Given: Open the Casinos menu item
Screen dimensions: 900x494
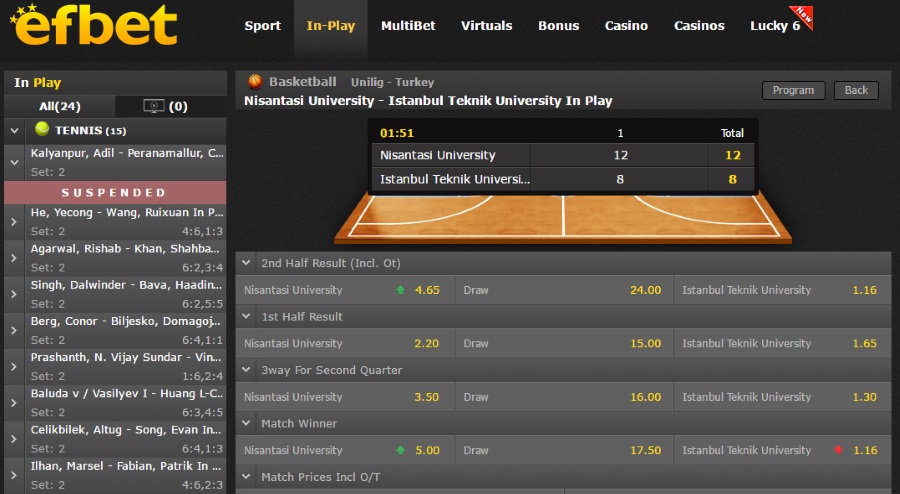Looking at the screenshot, I should [699, 26].
